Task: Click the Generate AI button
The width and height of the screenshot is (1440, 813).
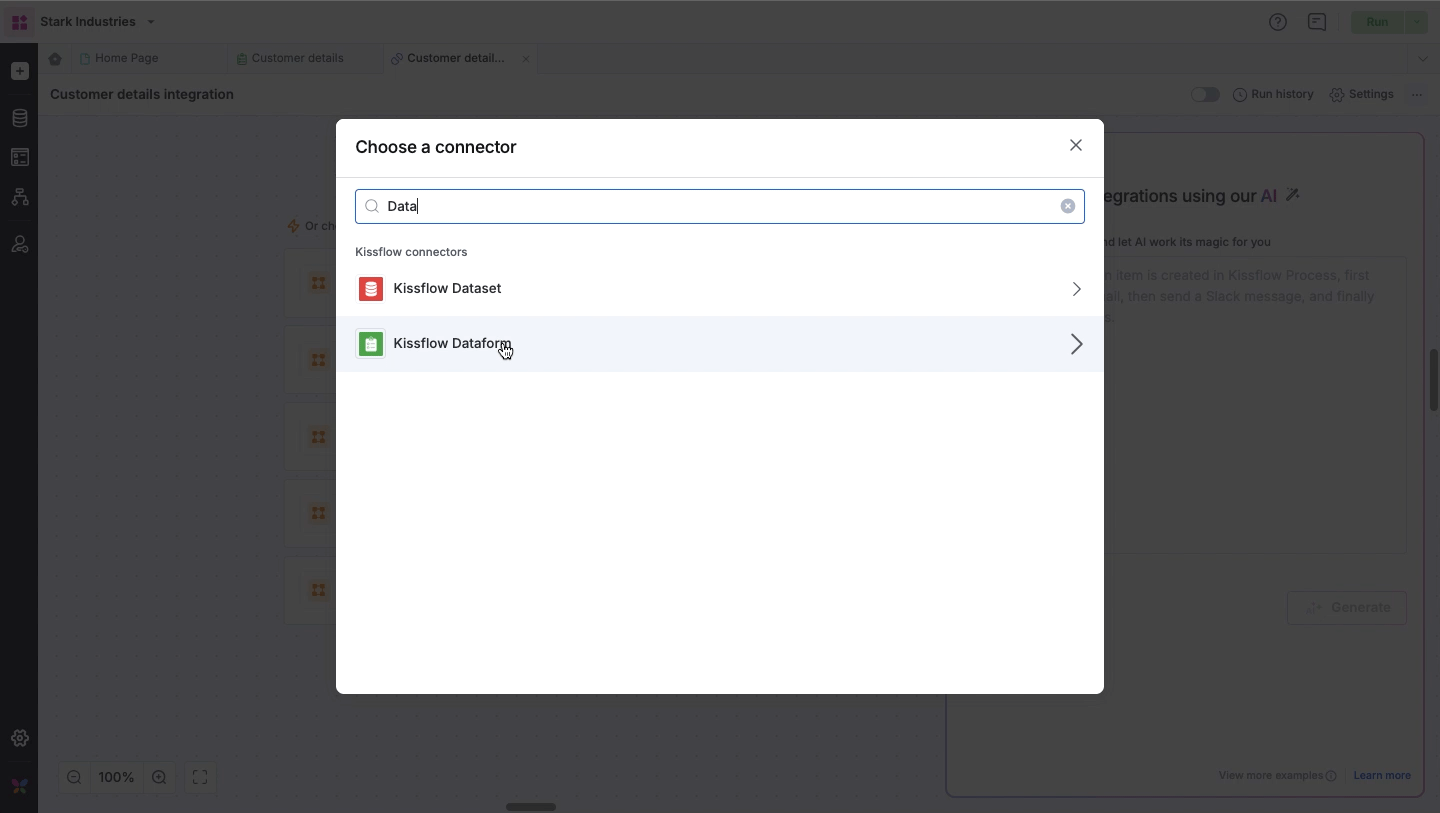Action: click(x=1346, y=607)
